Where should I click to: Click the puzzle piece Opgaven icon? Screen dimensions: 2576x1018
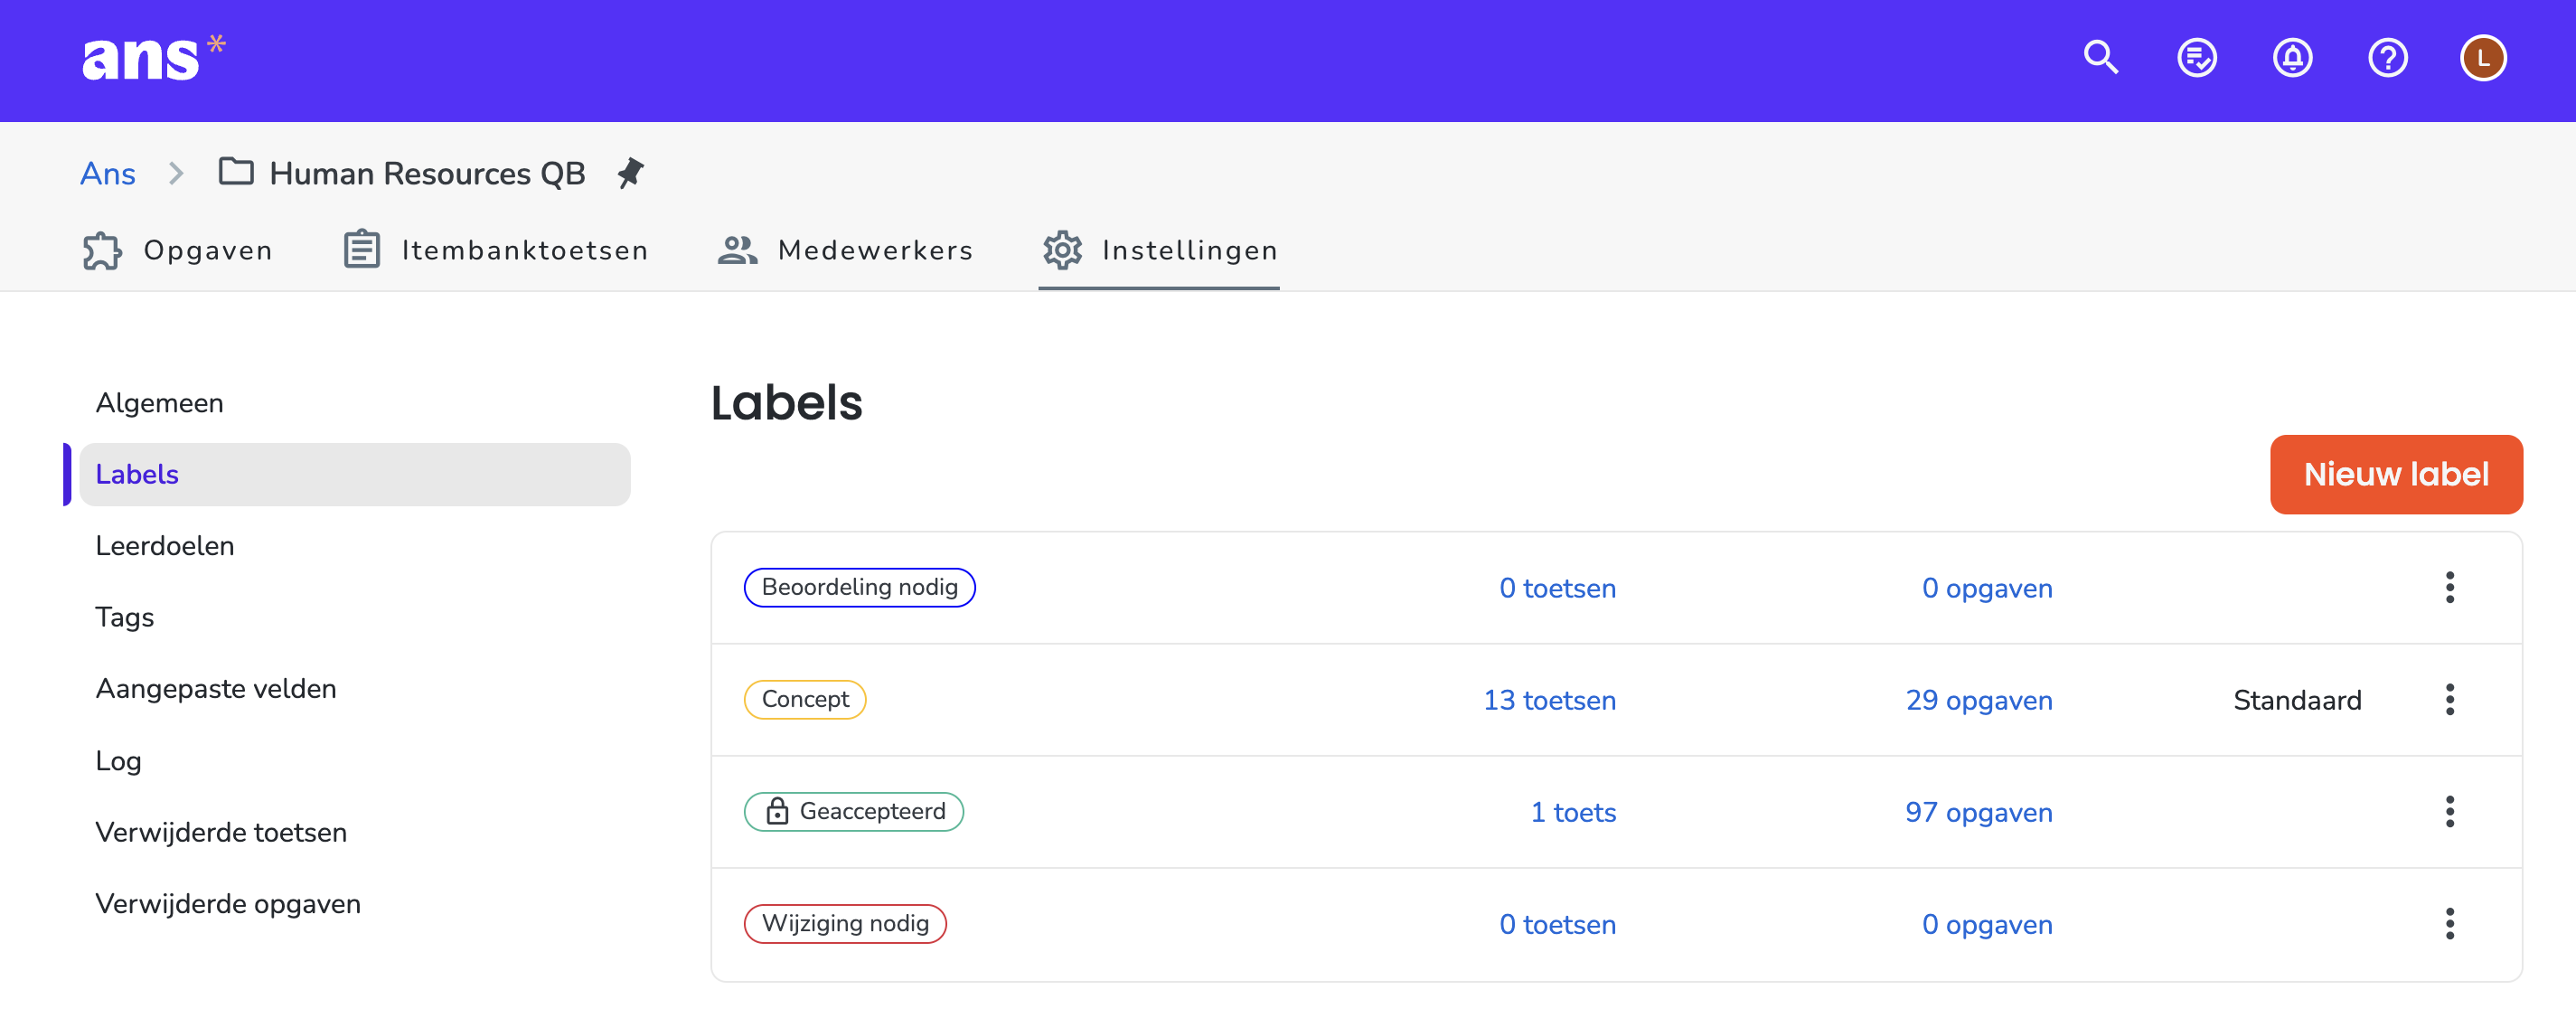102,250
